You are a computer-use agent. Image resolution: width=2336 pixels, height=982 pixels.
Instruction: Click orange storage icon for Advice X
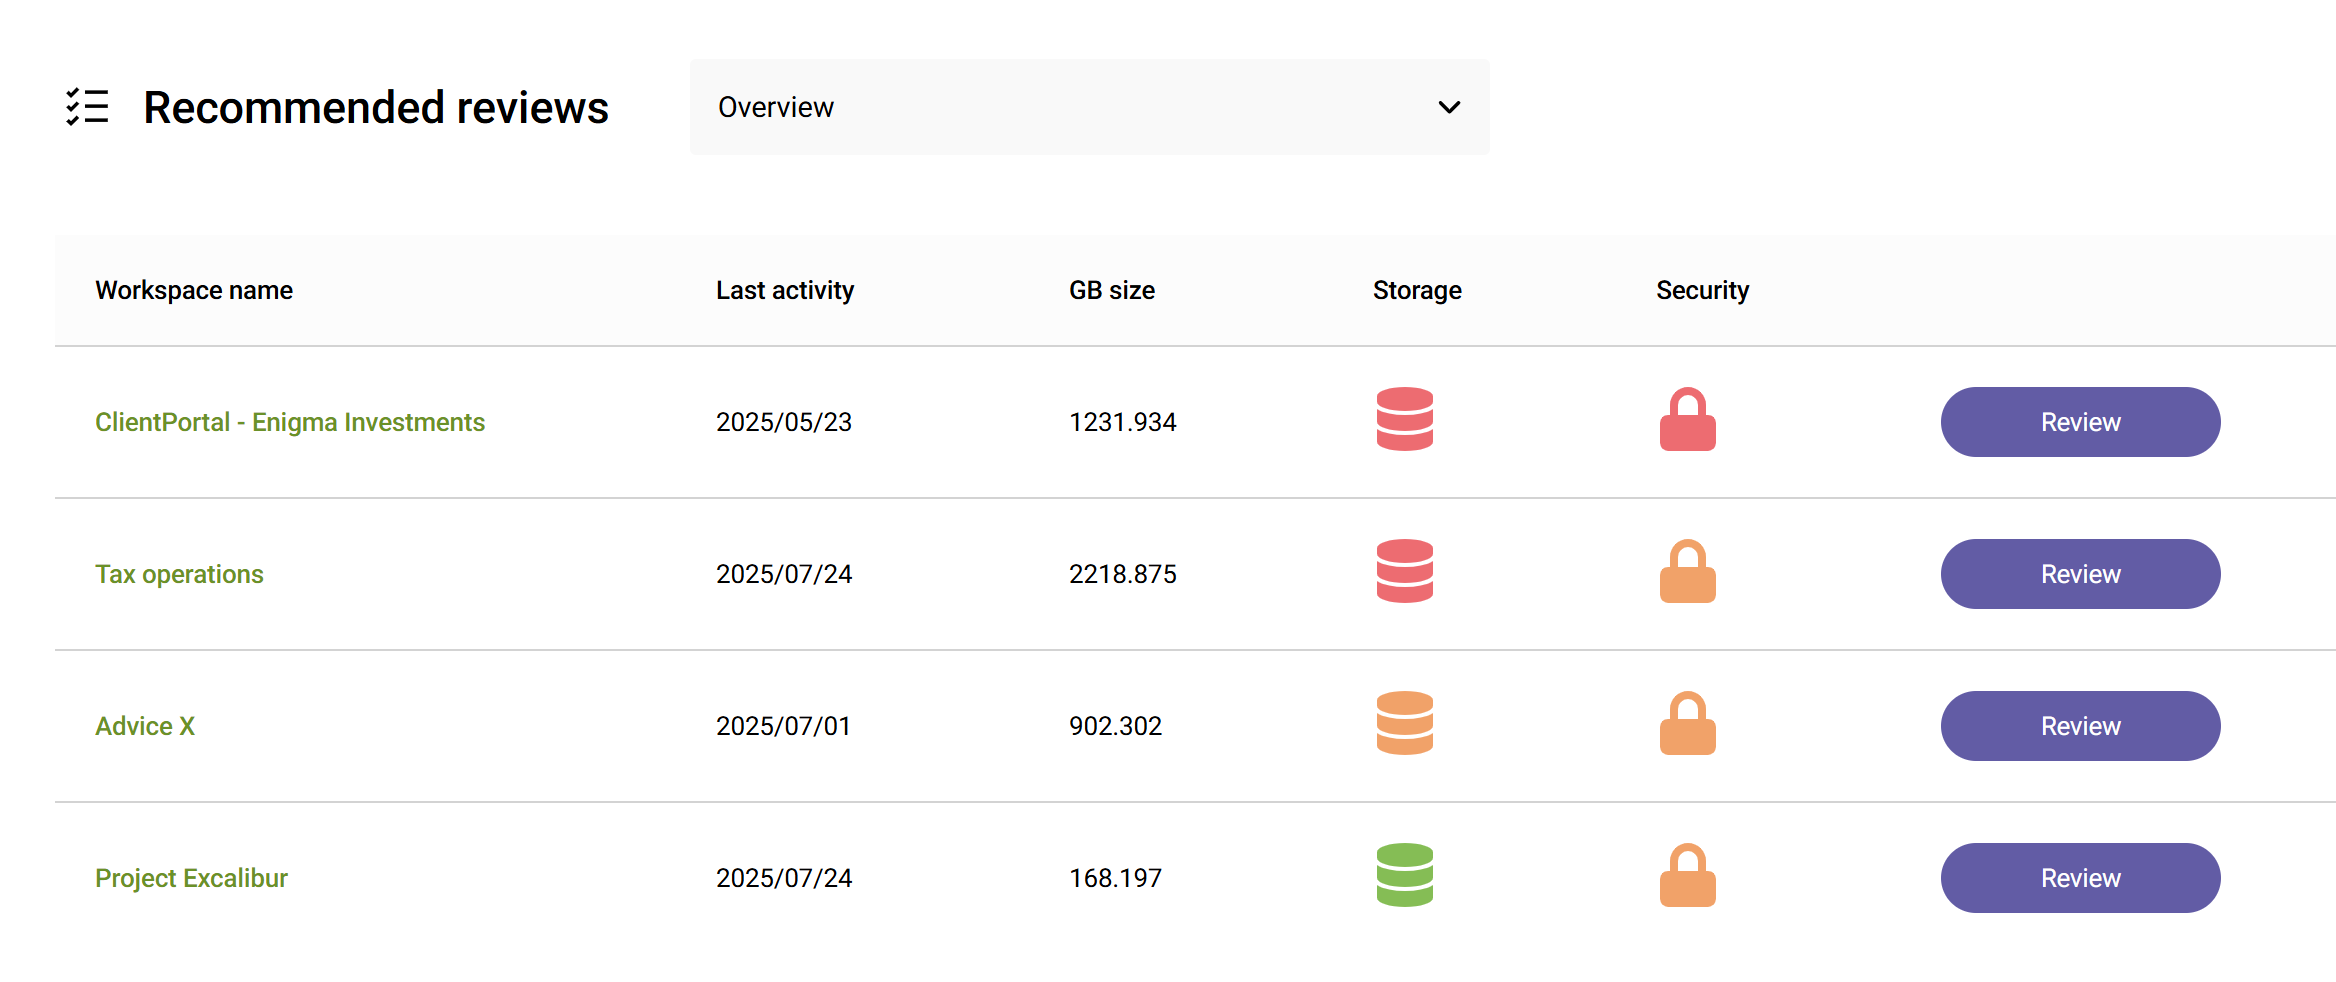click(x=1405, y=724)
